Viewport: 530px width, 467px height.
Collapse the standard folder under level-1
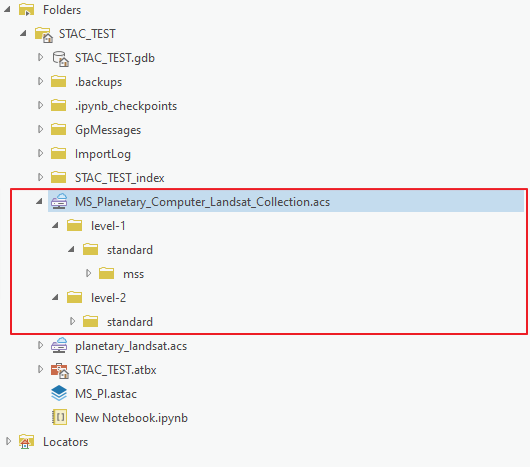[71, 250]
